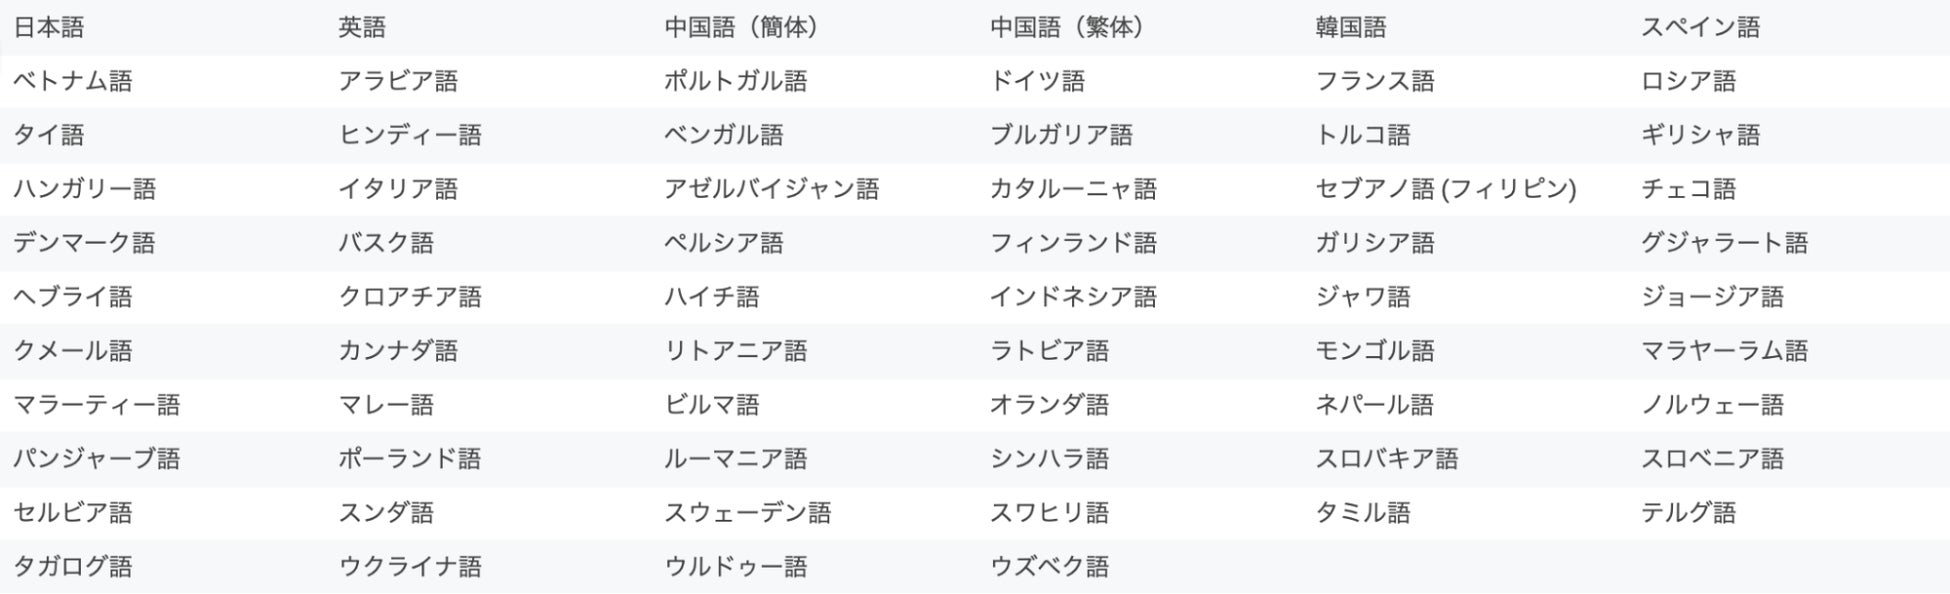Select 英語 in the language table
Viewport: 1950px width, 594px height.
click(x=362, y=28)
